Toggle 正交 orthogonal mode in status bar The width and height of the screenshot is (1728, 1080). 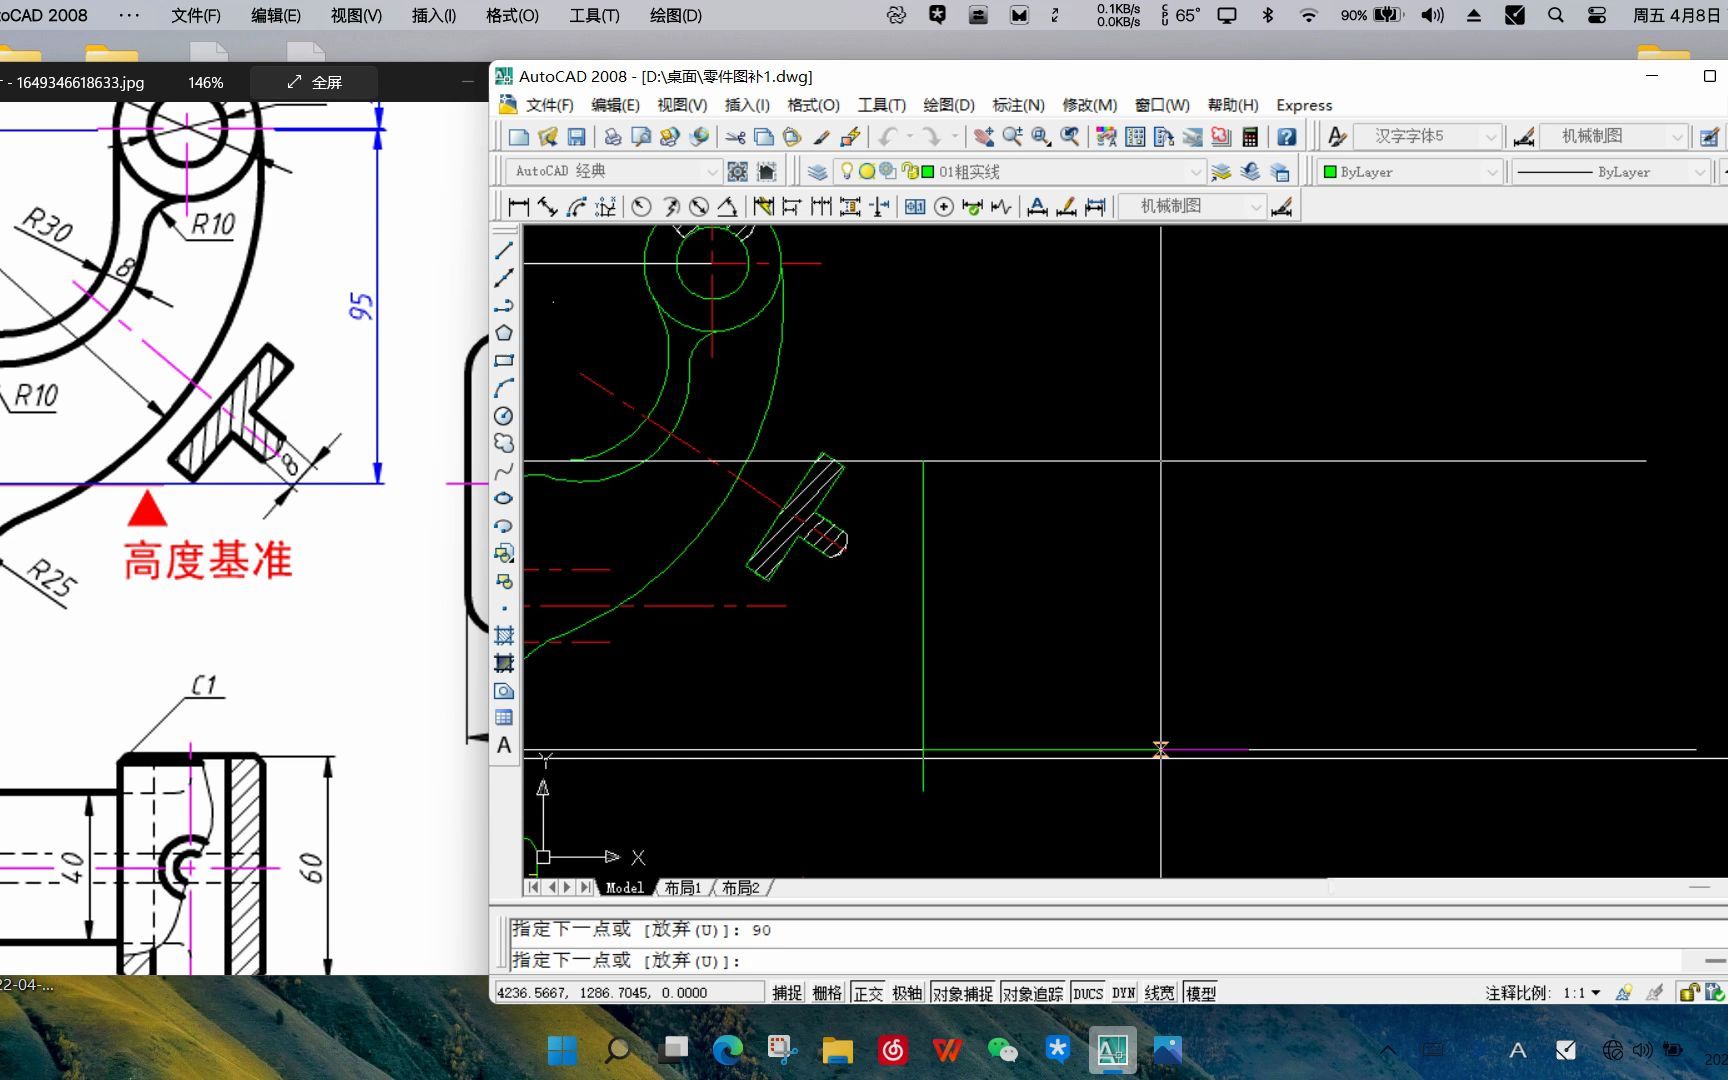coord(868,992)
